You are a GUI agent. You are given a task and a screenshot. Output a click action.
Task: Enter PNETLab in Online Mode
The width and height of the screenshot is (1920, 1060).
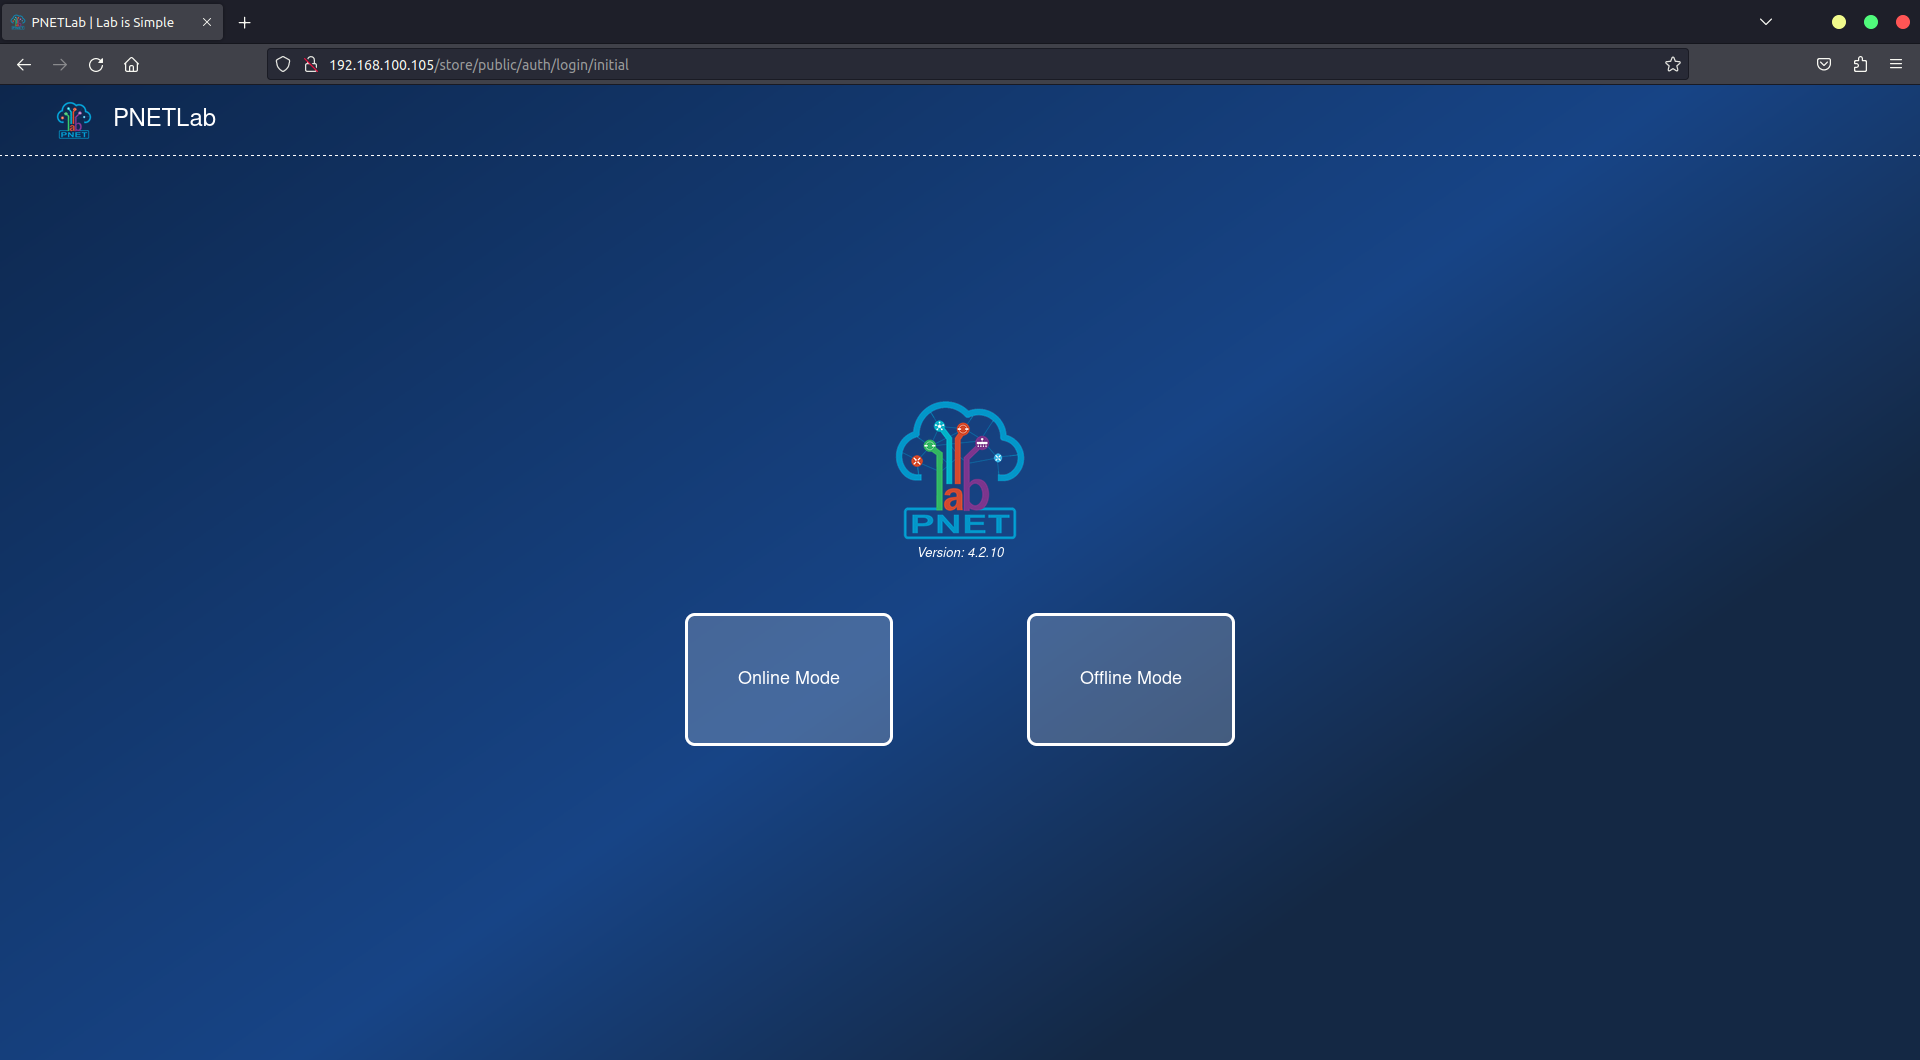point(788,678)
